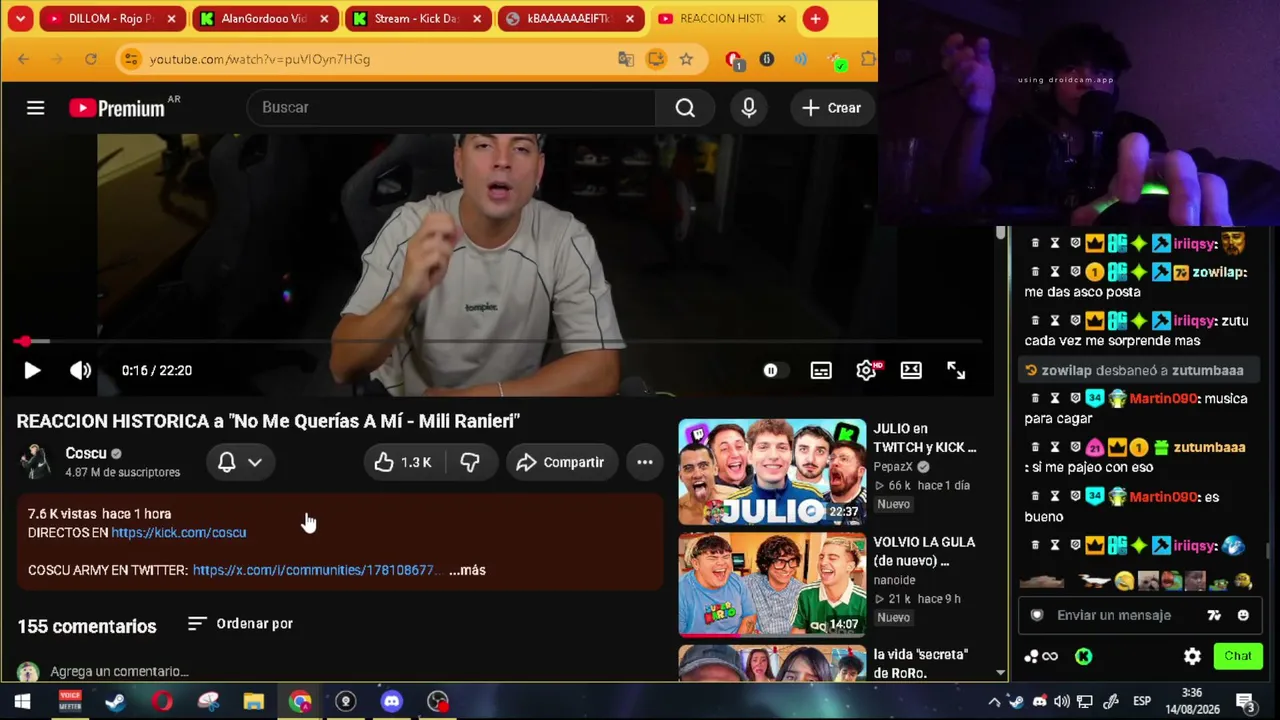Open the la vida secreta de RoRo title

click(x=921, y=664)
